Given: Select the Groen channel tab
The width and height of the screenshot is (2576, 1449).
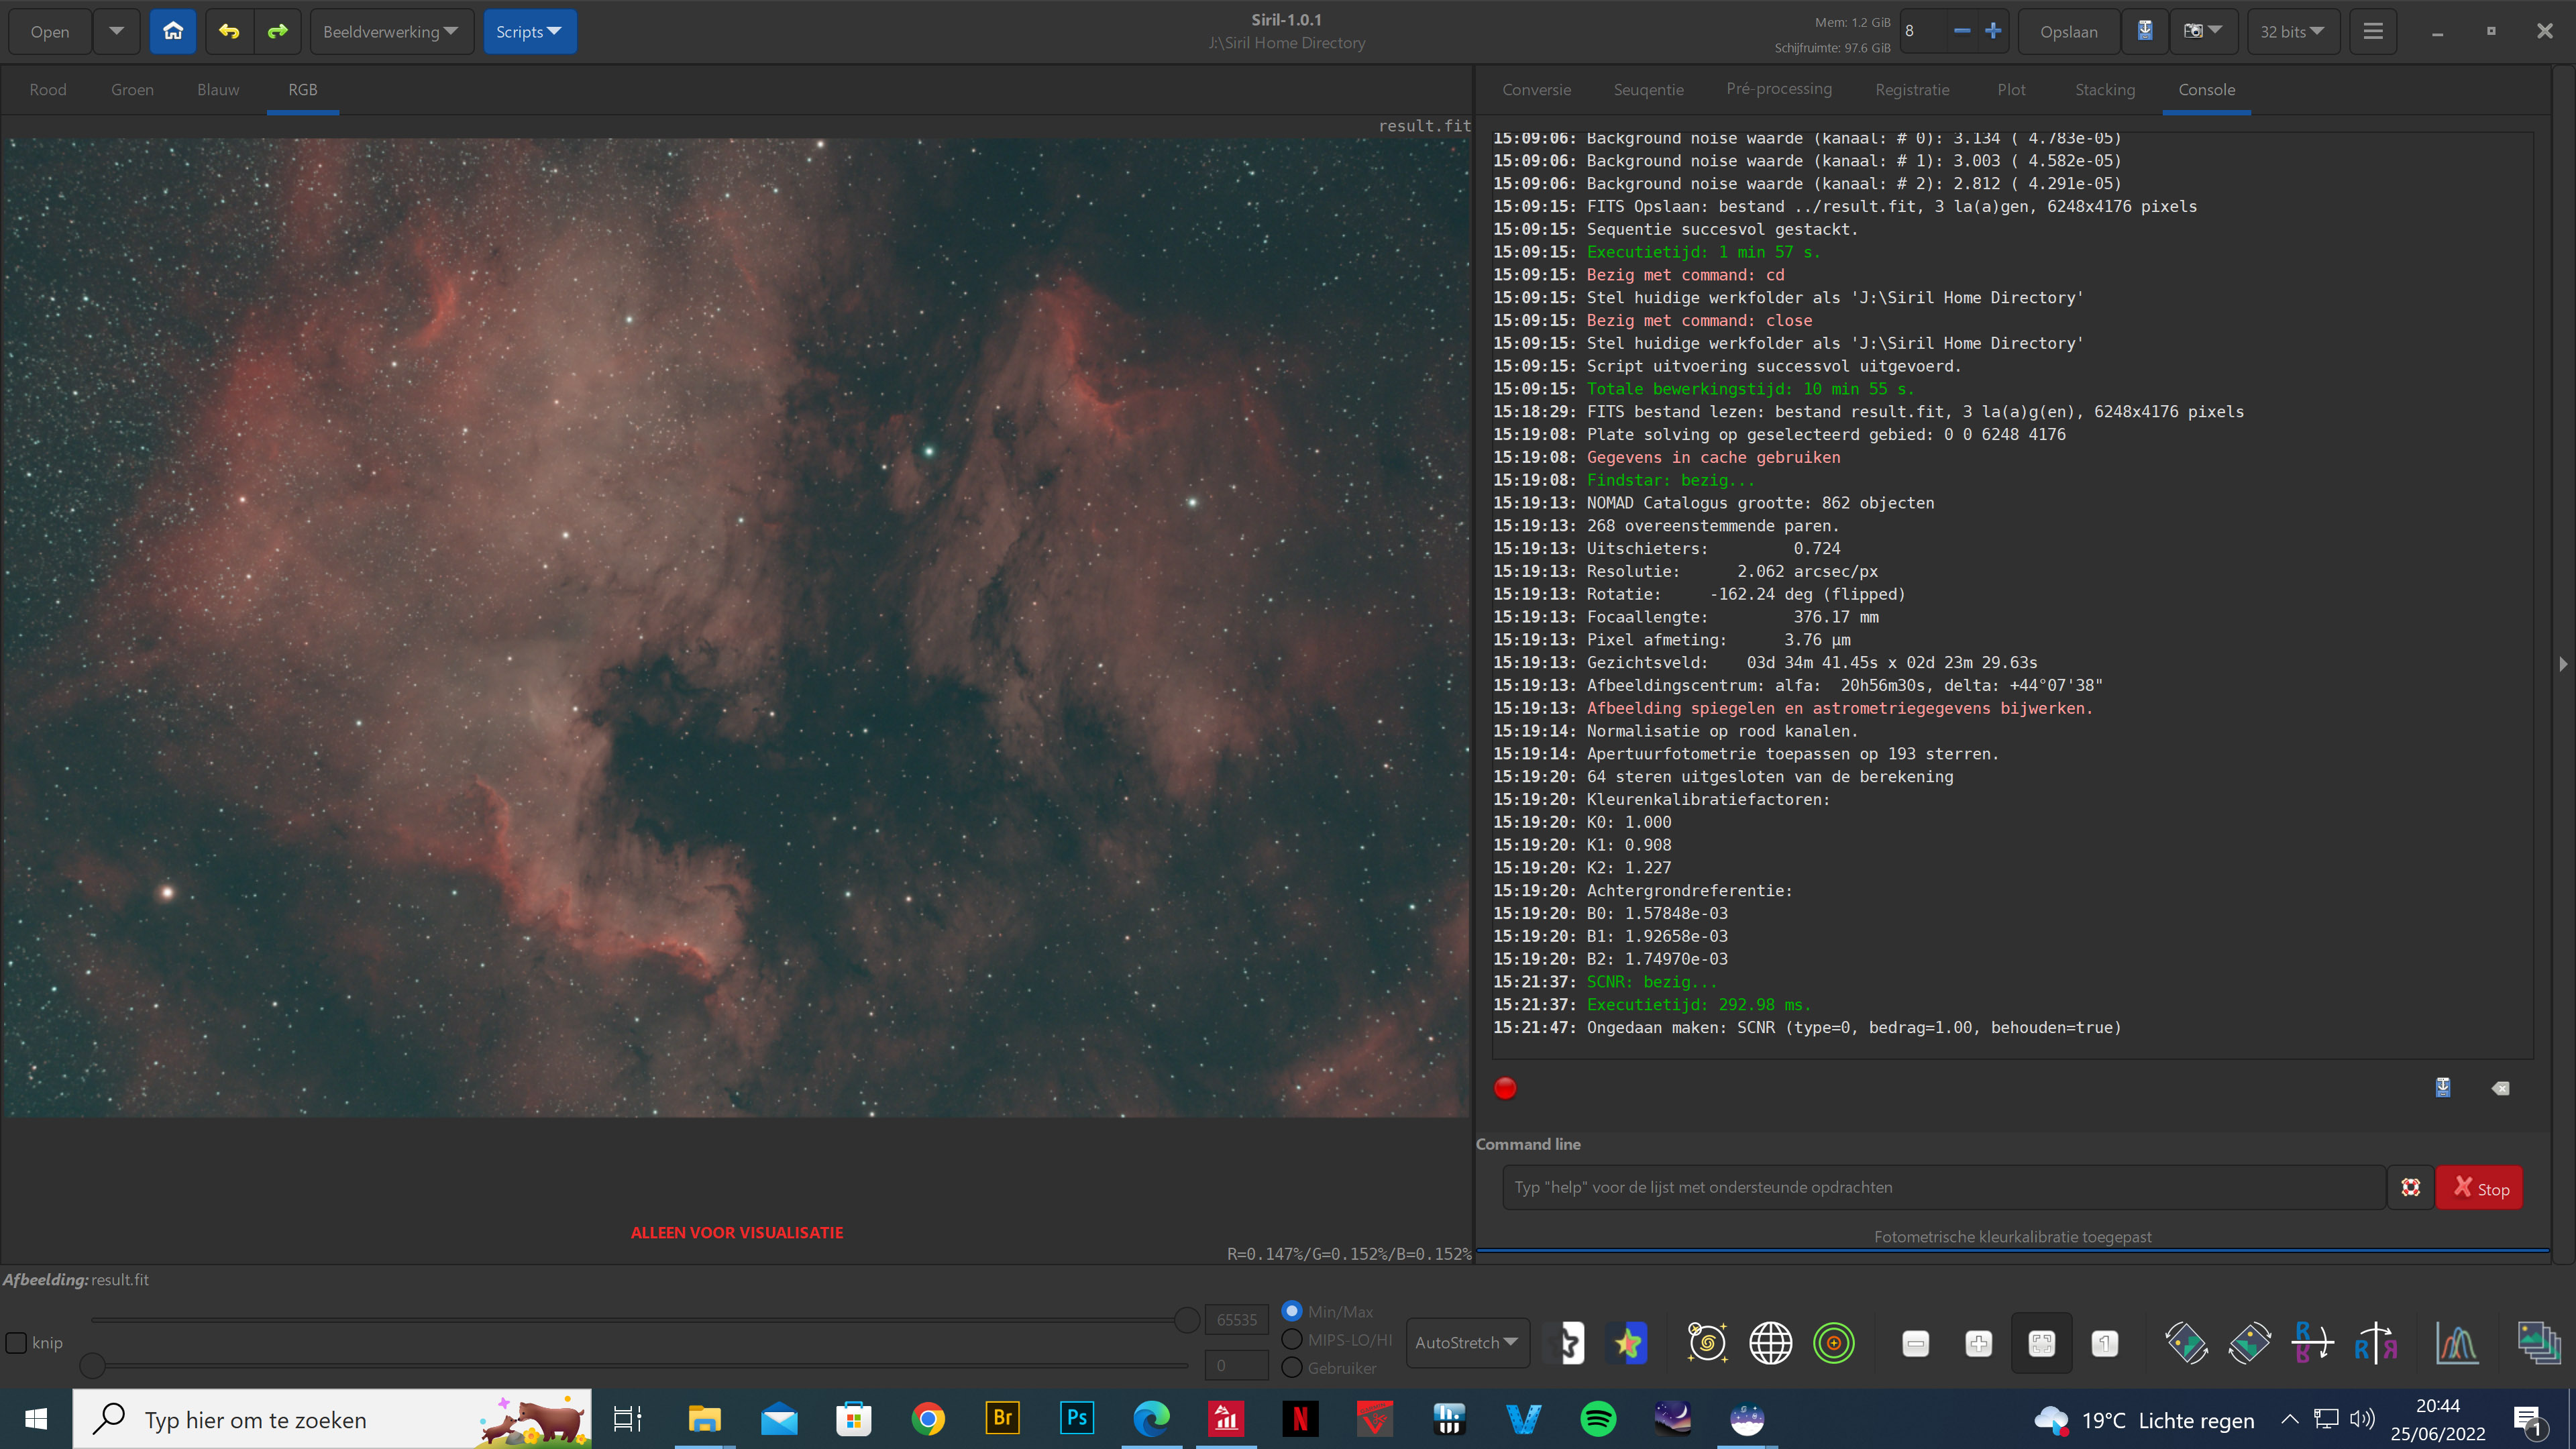Looking at the screenshot, I should pyautogui.click(x=132, y=89).
